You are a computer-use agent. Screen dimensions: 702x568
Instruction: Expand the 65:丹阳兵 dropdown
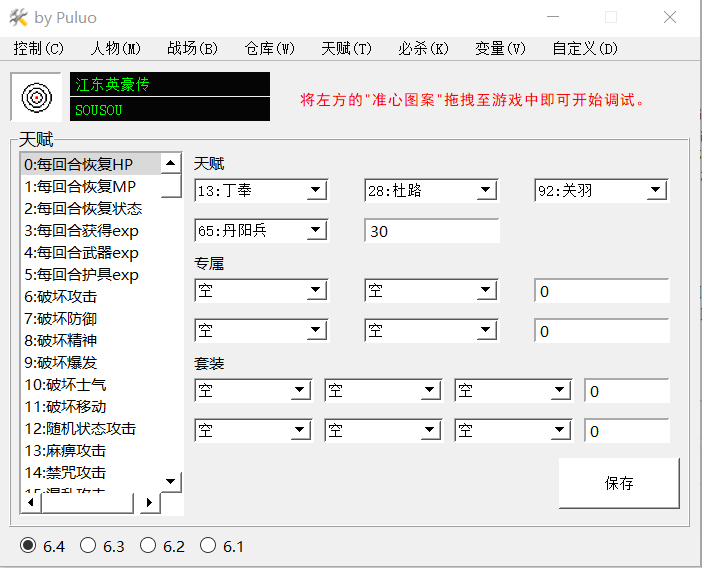(x=316, y=230)
